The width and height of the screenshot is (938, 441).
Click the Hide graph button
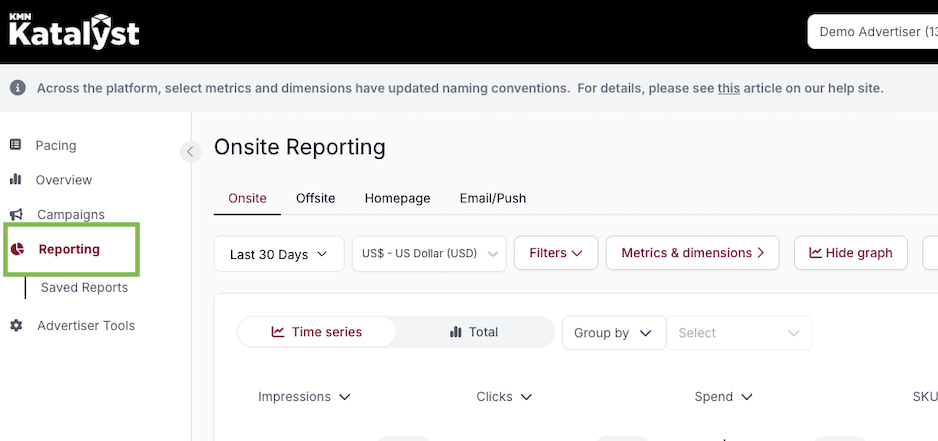tap(851, 253)
